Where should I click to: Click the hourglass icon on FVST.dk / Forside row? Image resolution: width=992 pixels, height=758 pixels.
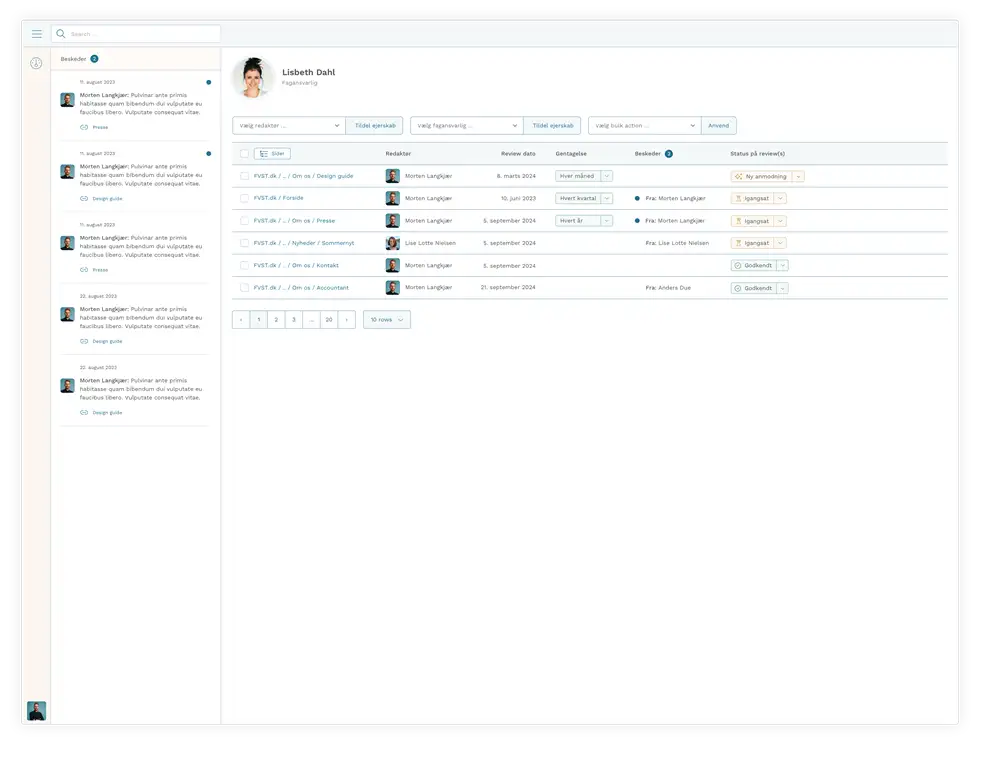(x=738, y=199)
